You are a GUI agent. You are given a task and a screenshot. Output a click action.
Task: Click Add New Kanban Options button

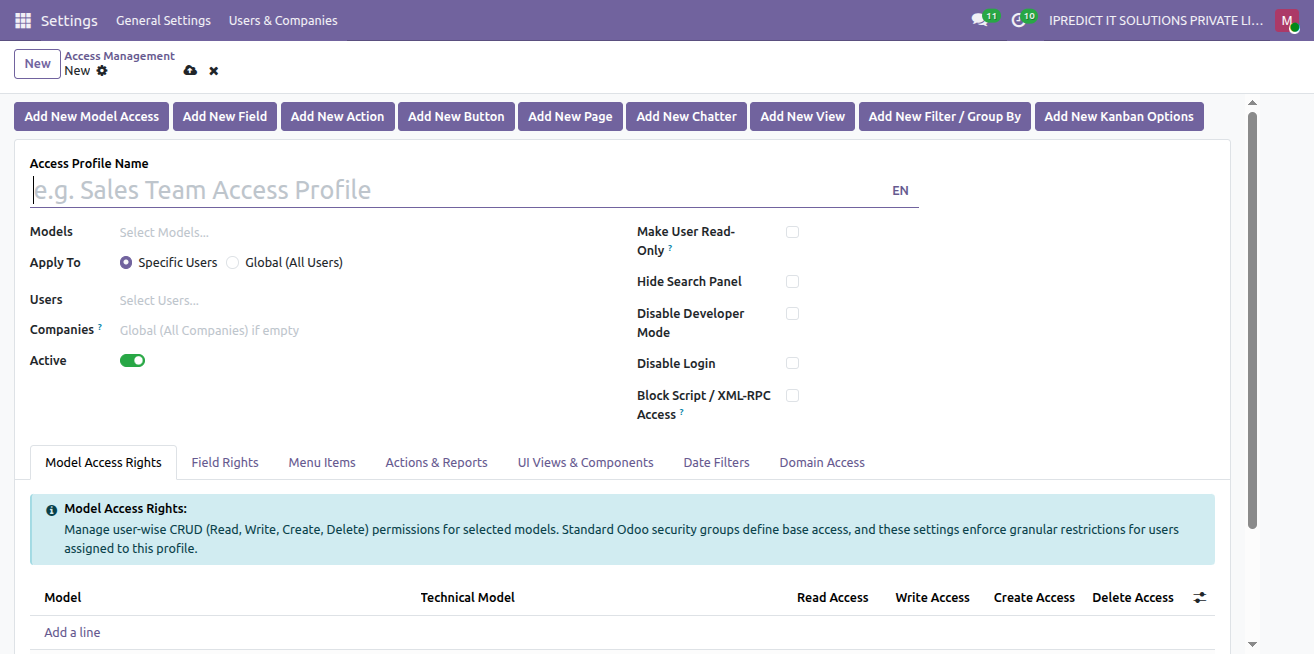point(1119,116)
